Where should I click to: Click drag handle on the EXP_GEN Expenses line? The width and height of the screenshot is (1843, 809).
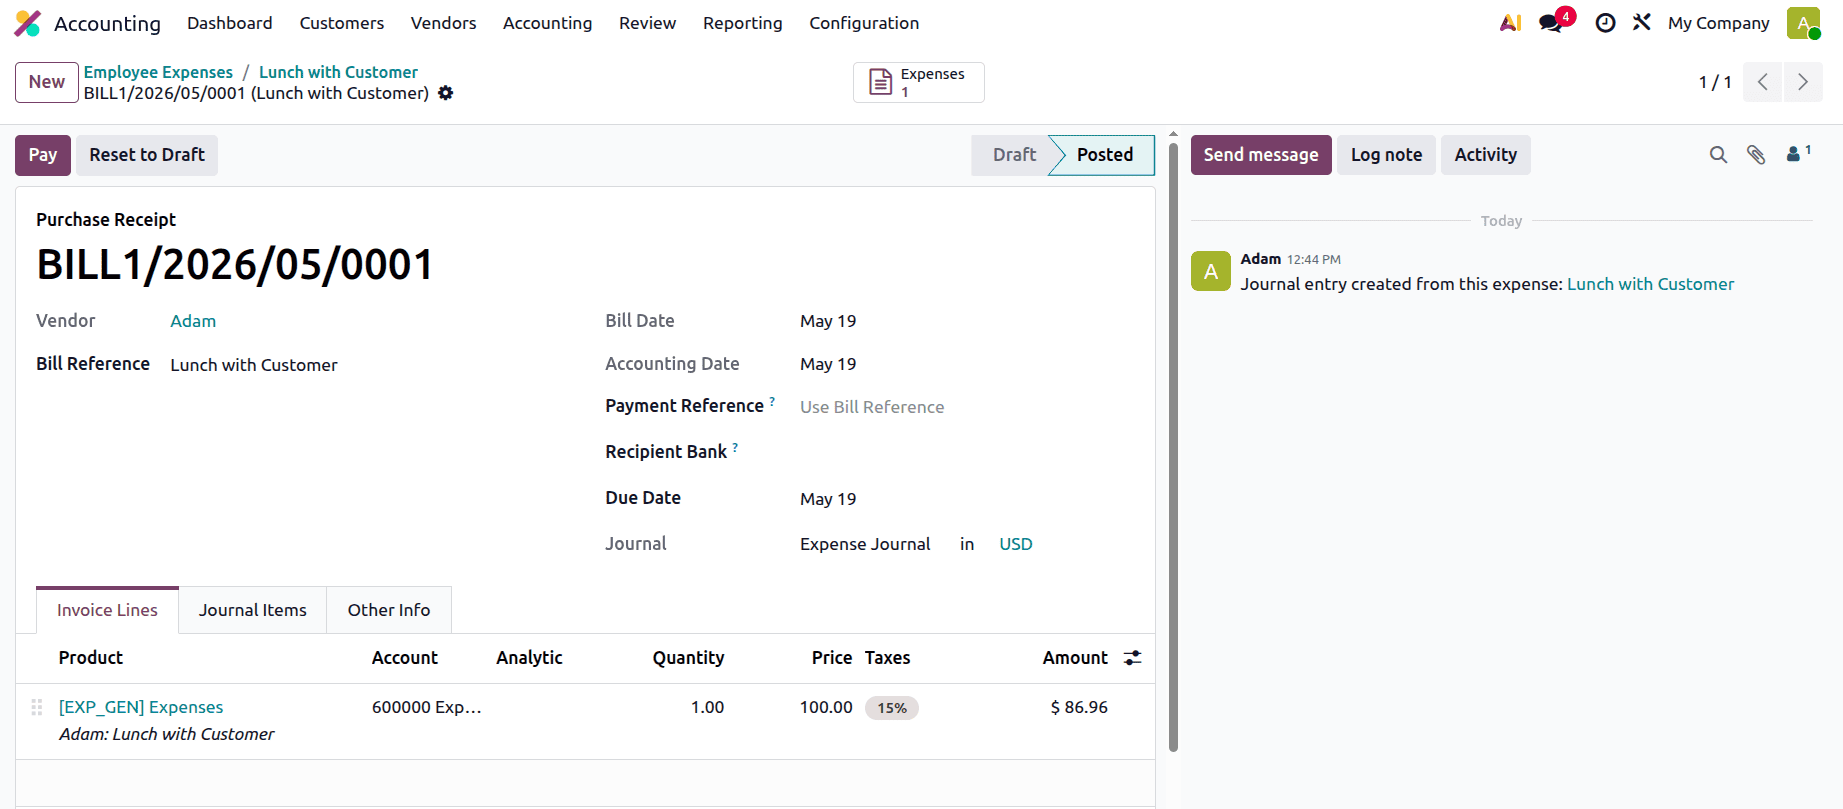[x=37, y=707]
